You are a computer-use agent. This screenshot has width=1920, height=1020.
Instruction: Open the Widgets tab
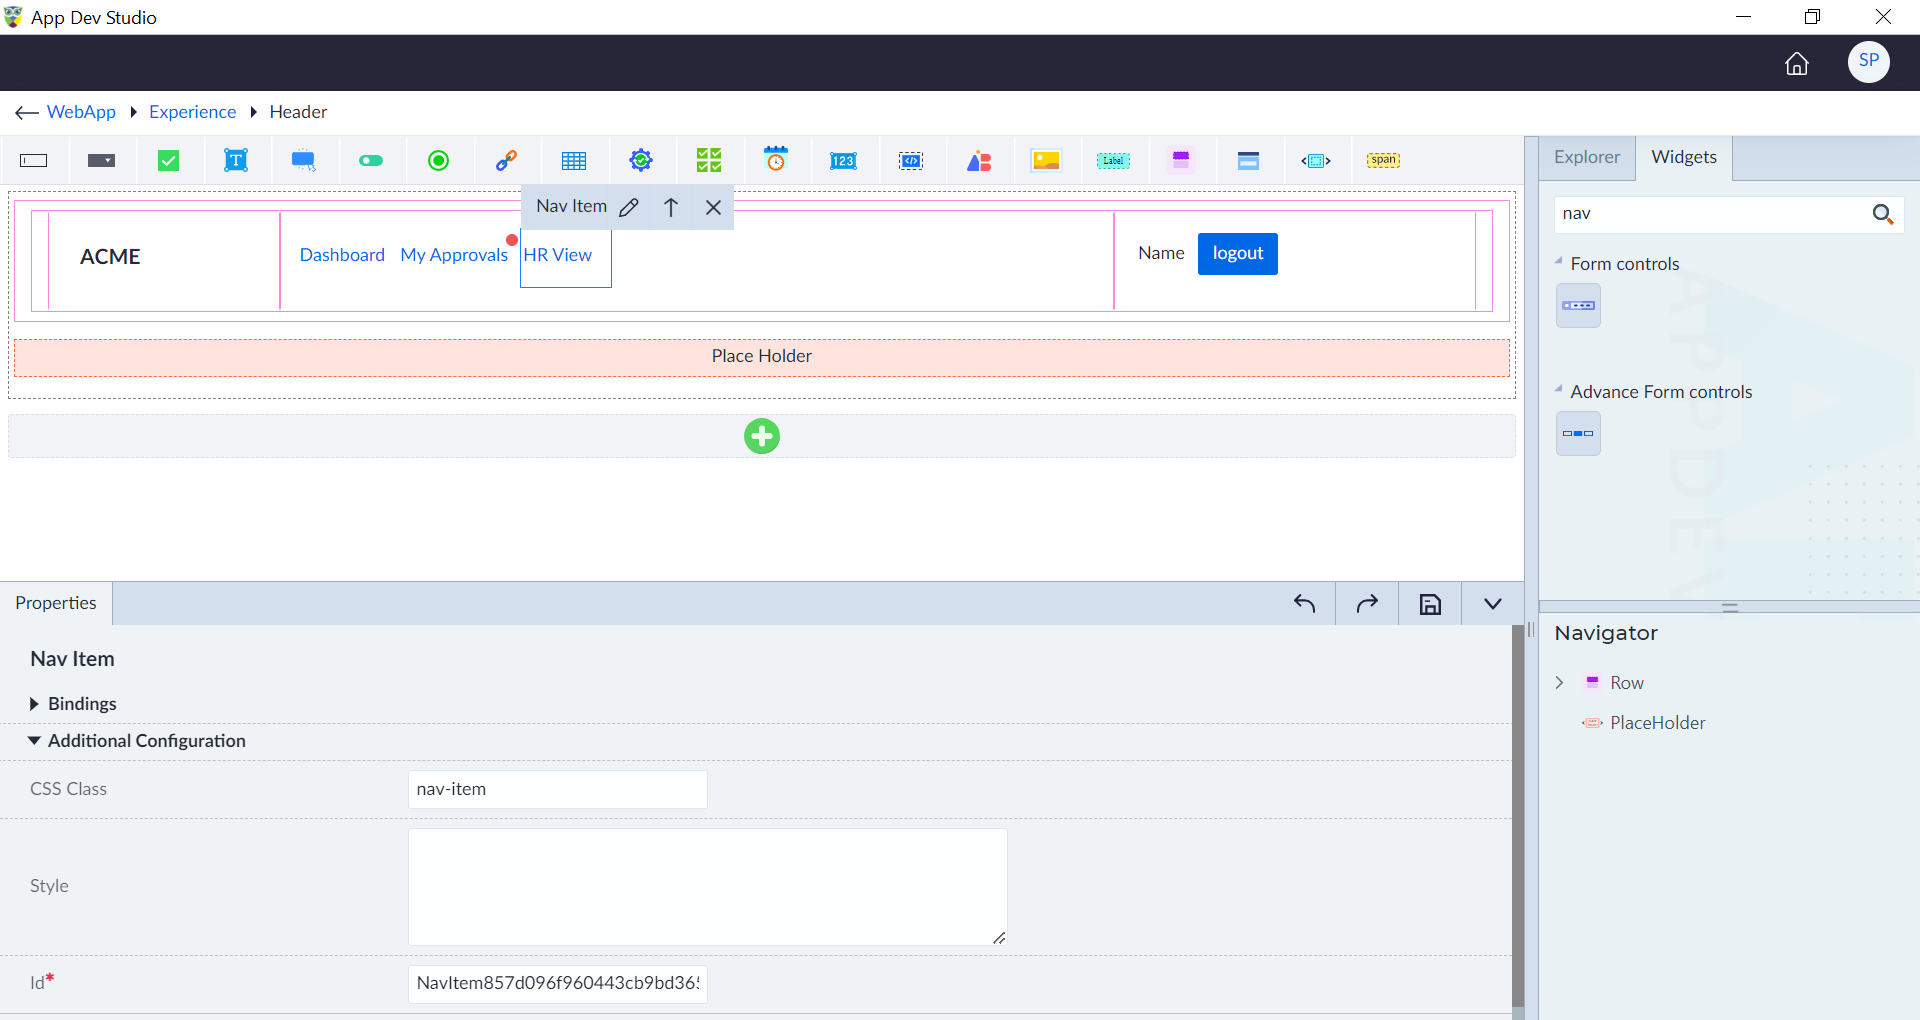(1684, 158)
